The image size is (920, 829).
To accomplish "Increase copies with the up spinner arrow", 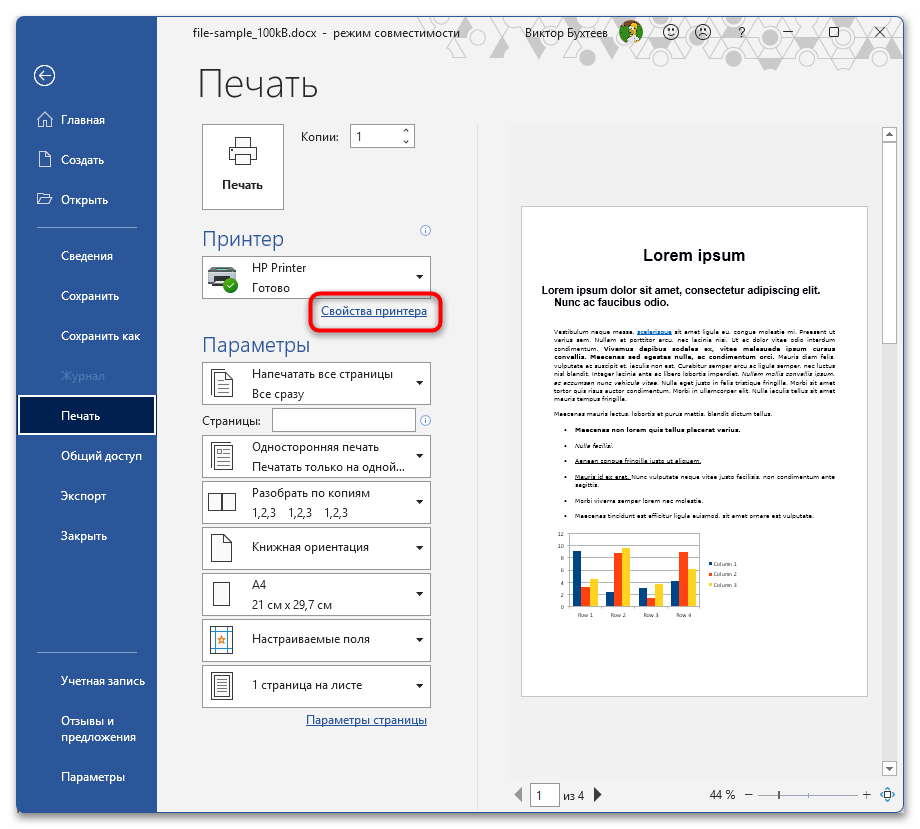I will pos(406,130).
